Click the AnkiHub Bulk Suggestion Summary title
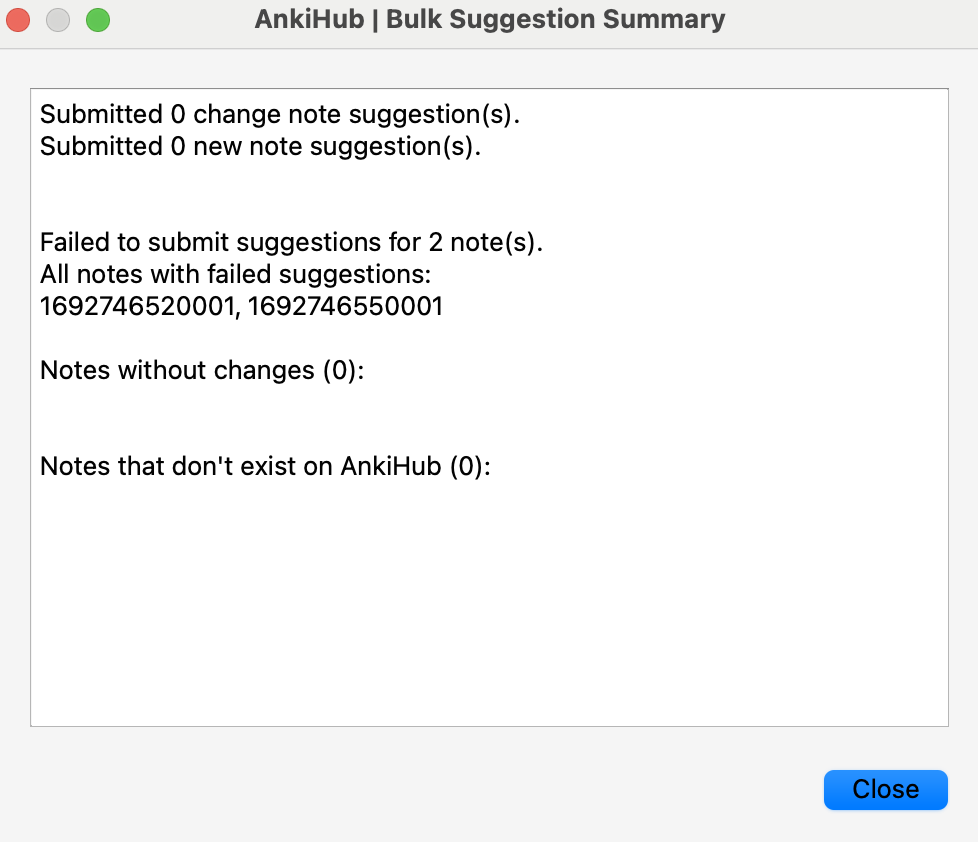This screenshot has width=978, height=842. pos(490,19)
